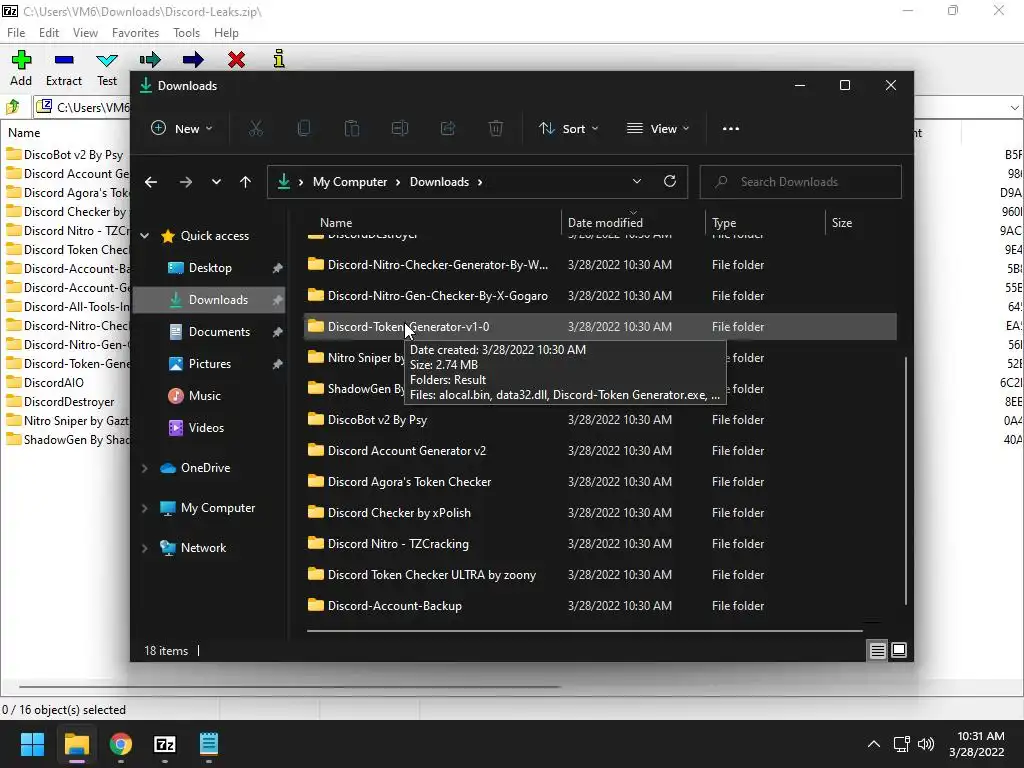1024x768 pixels.
Task: Open the 7-Zip Help menu
Action: tap(226, 33)
